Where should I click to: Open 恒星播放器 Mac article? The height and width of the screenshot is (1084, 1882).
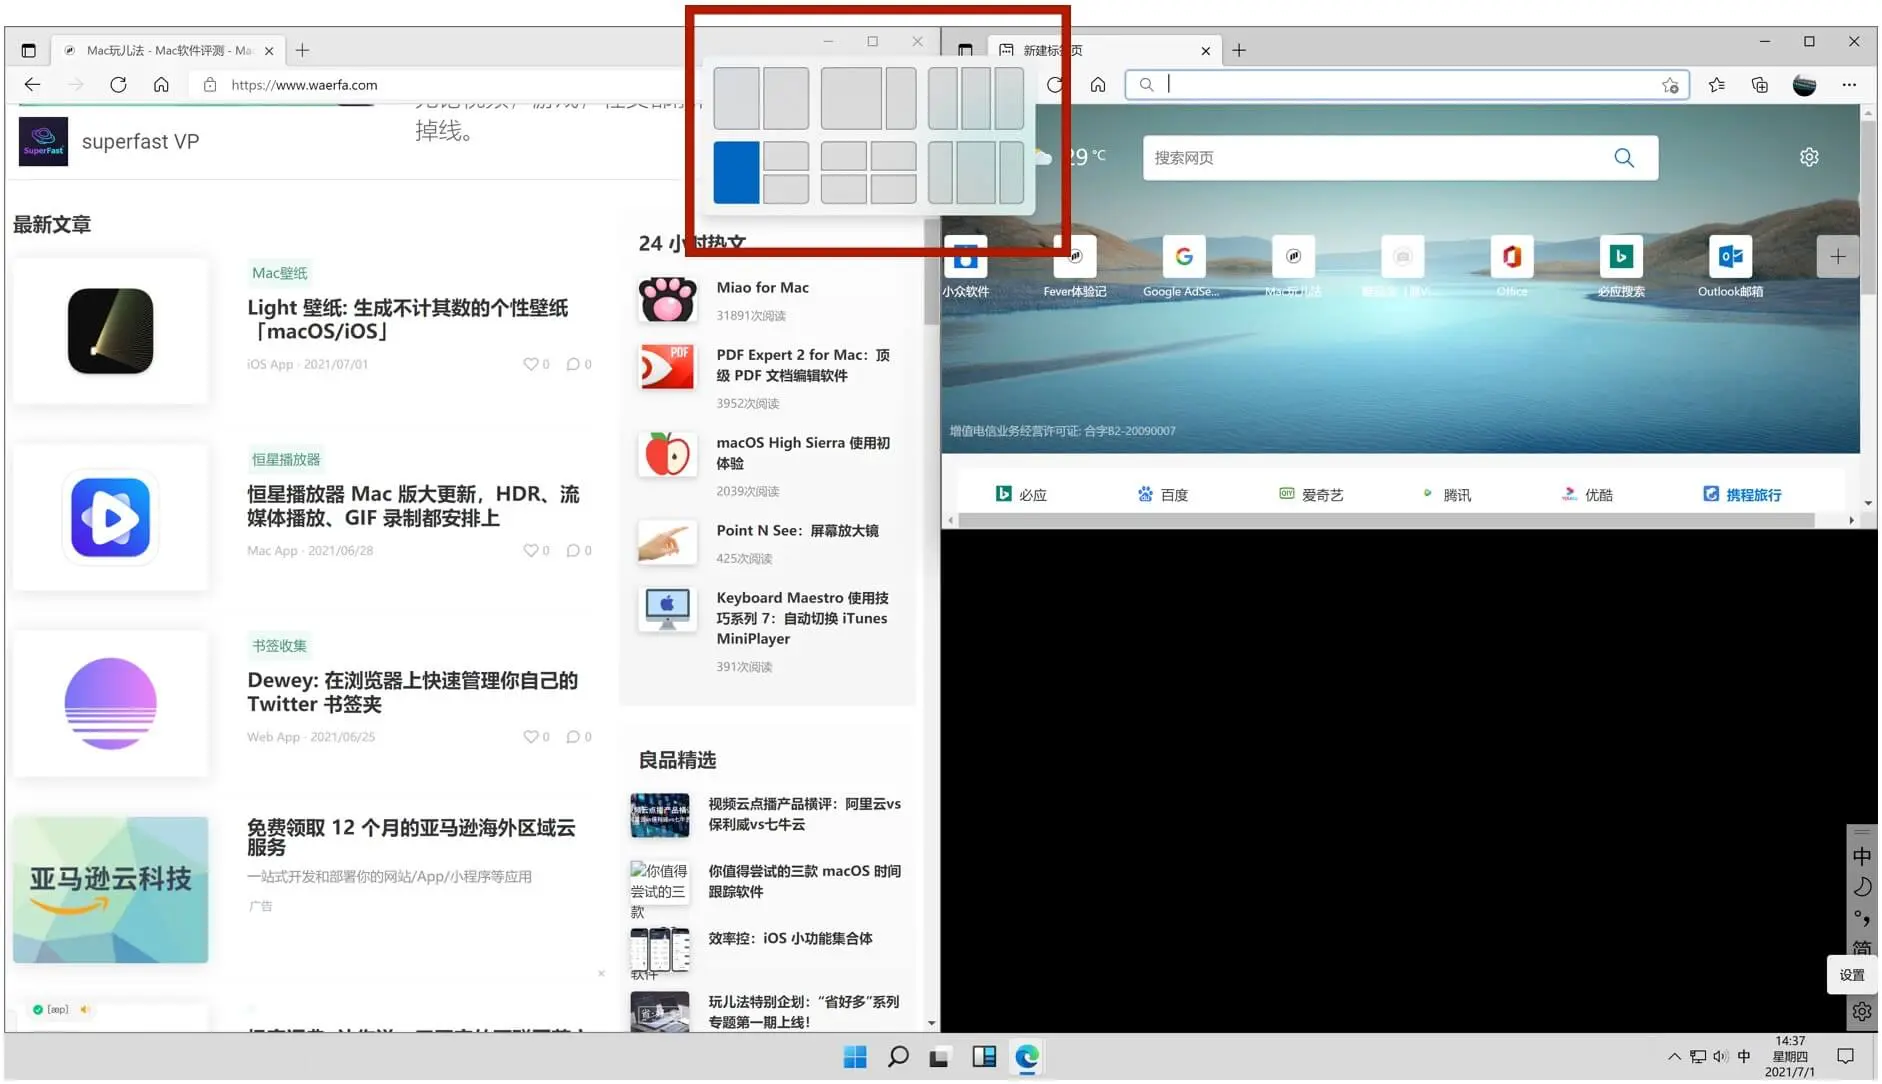tap(413, 506)
